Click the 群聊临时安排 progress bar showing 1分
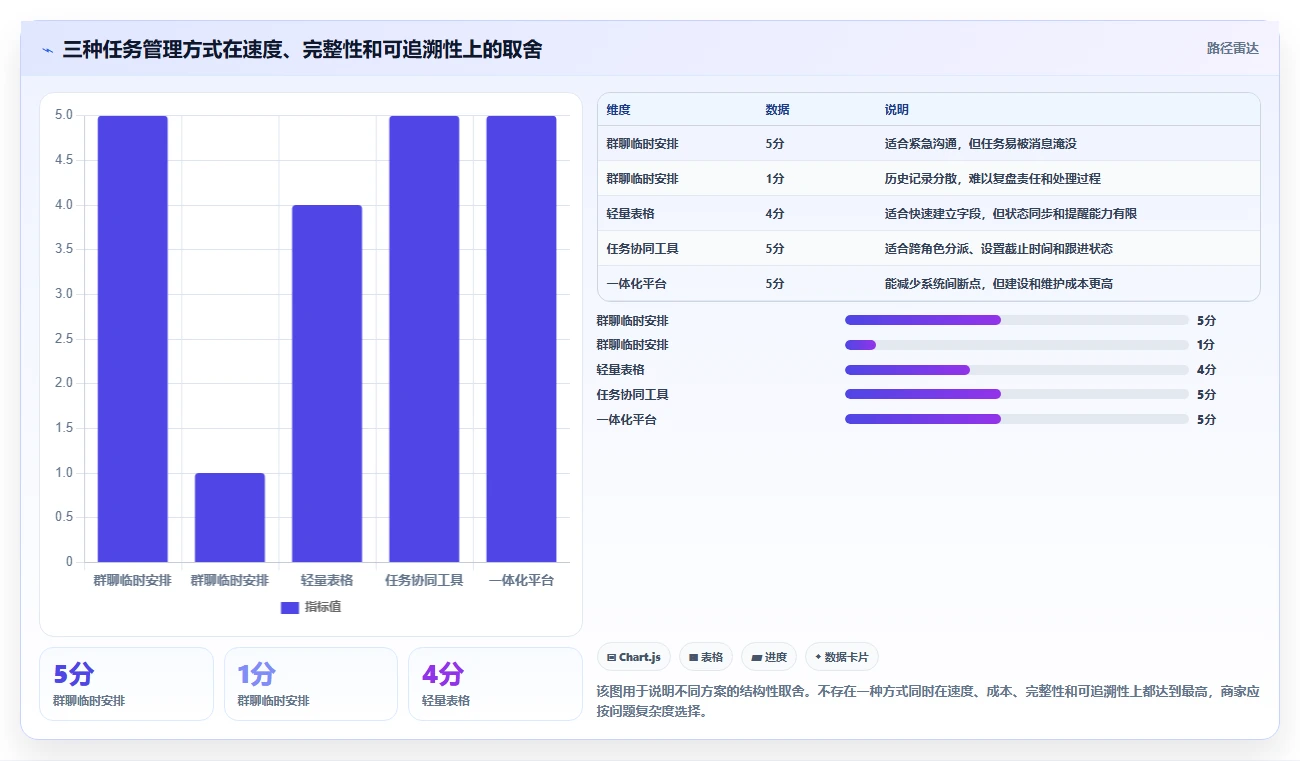Screen dimensions: 1300x761 (1017, 345)
